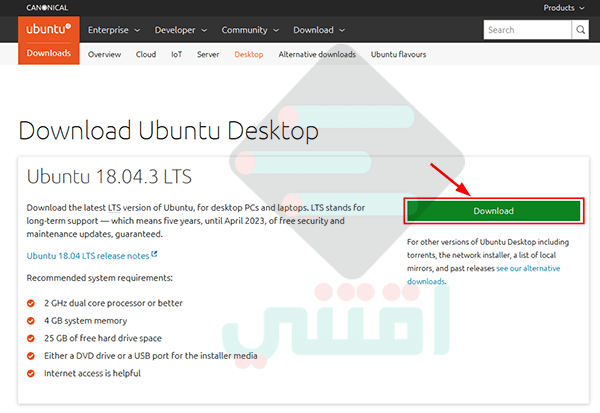Open the Download menu in navbar
This screenshot has height=413, width=600.
(x=319, y=30)
